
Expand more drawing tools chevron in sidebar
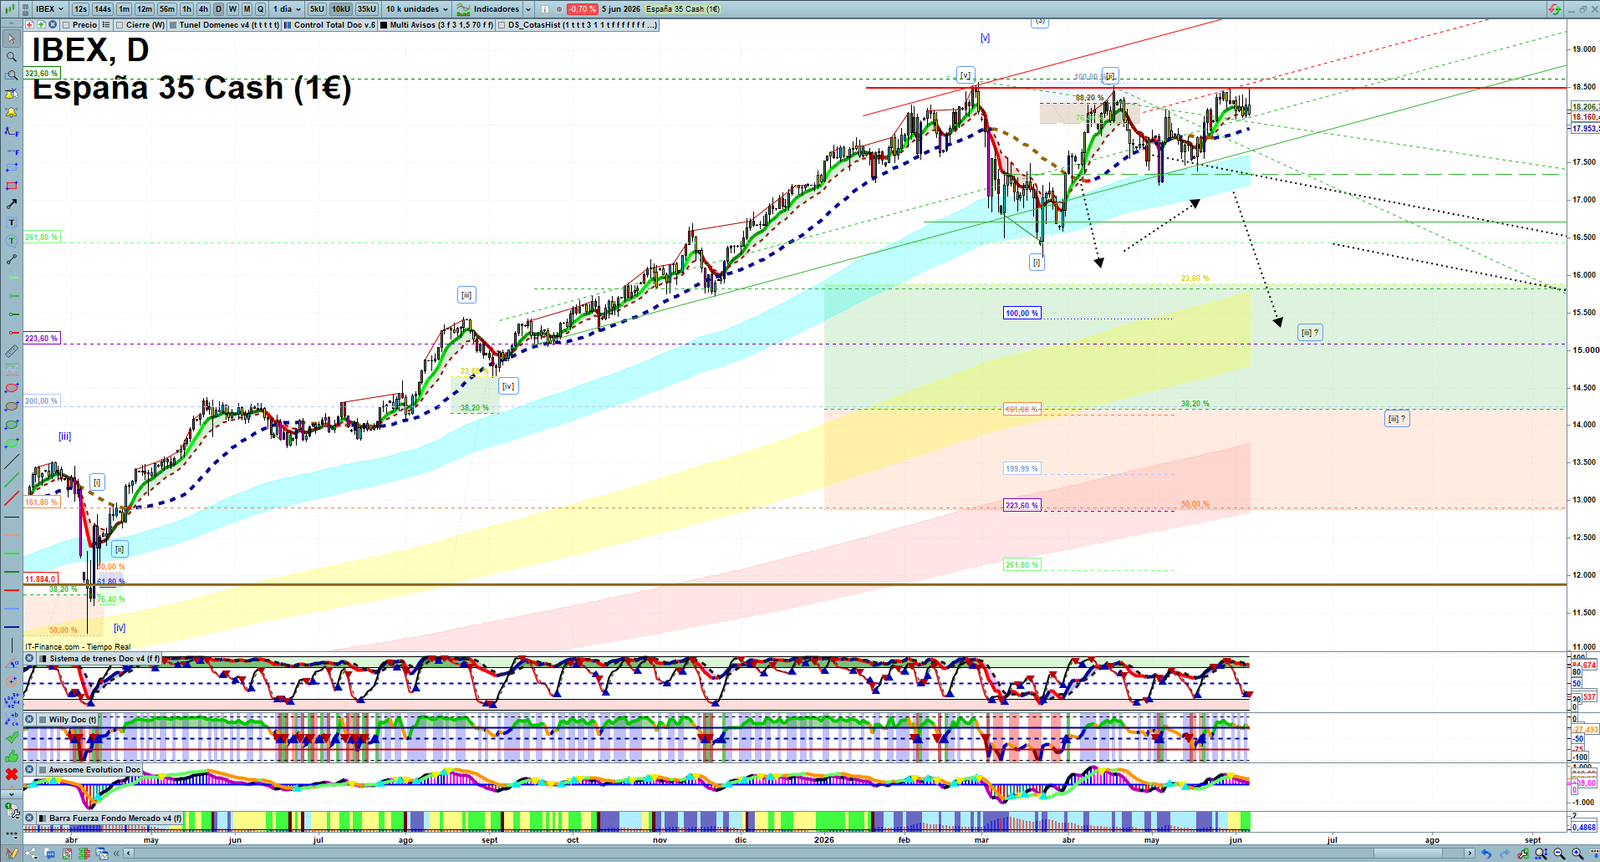12,793
